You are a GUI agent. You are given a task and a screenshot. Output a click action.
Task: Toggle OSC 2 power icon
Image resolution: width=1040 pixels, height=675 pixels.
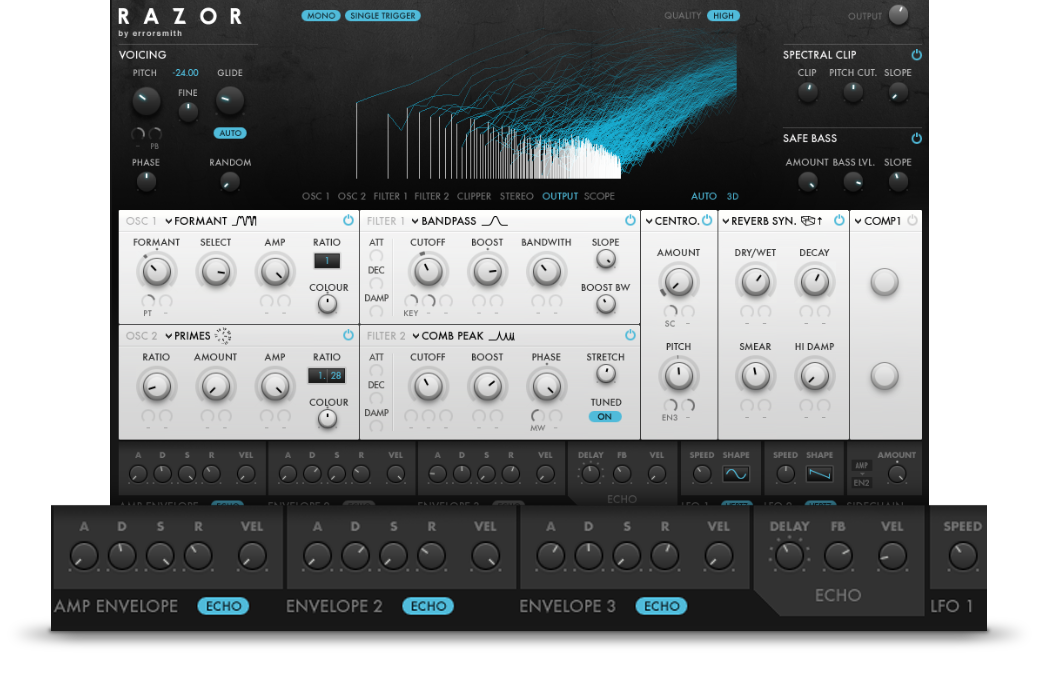click(348, 335)
